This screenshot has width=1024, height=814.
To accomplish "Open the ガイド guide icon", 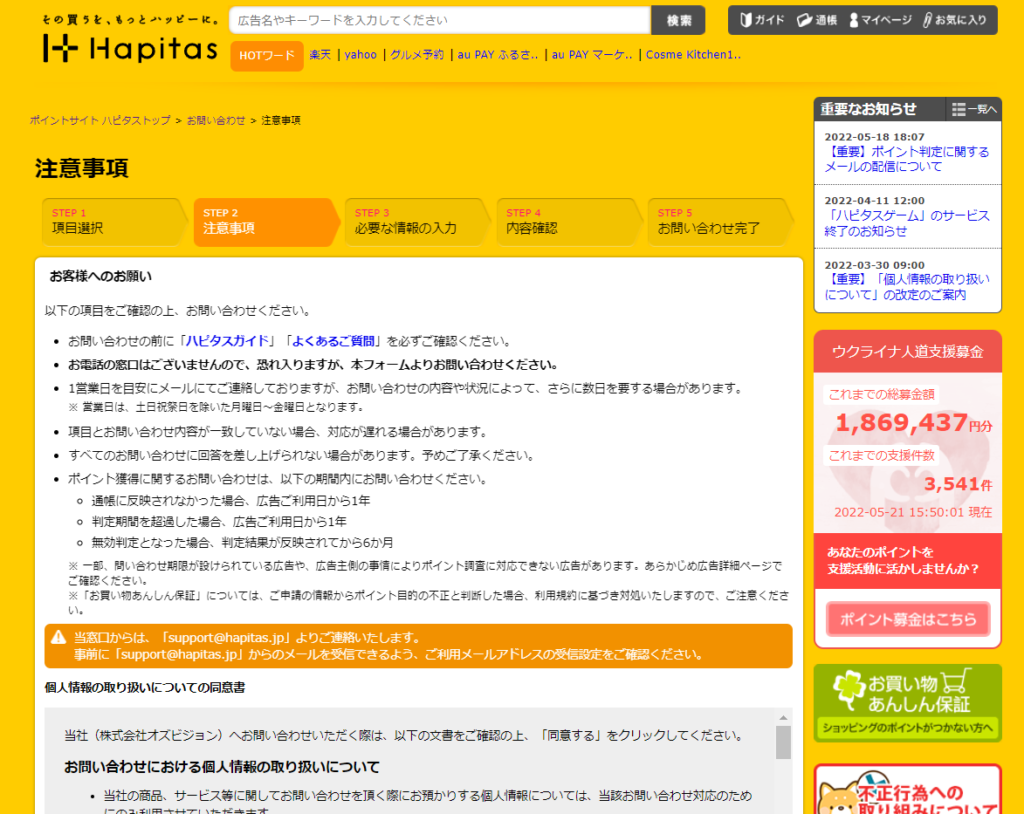I will (x=761, y=20).
